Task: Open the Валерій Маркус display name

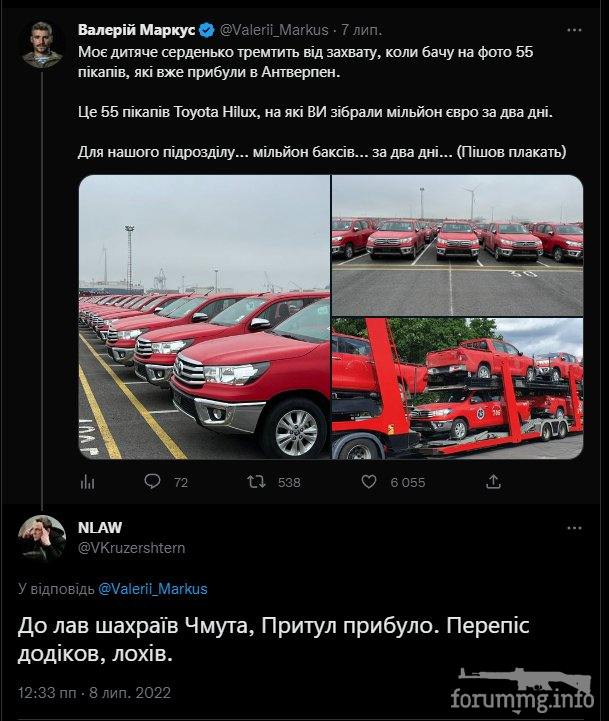Action: (138, 30)
